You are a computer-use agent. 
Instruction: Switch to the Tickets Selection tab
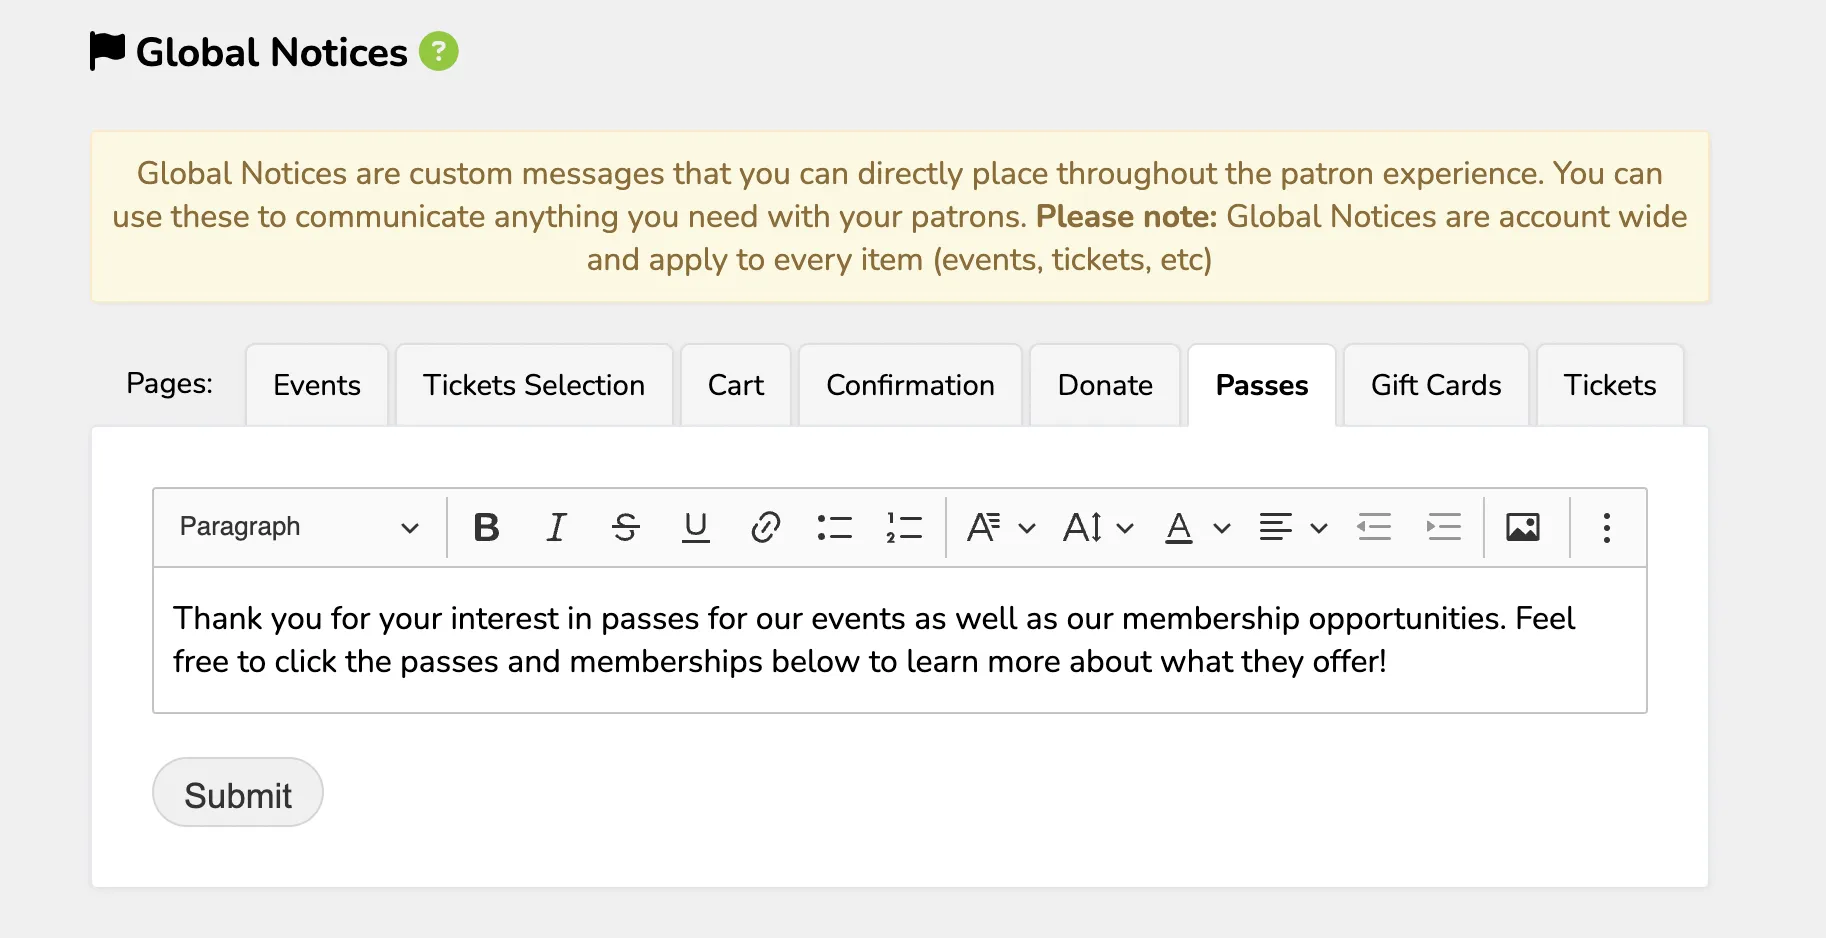534,385
